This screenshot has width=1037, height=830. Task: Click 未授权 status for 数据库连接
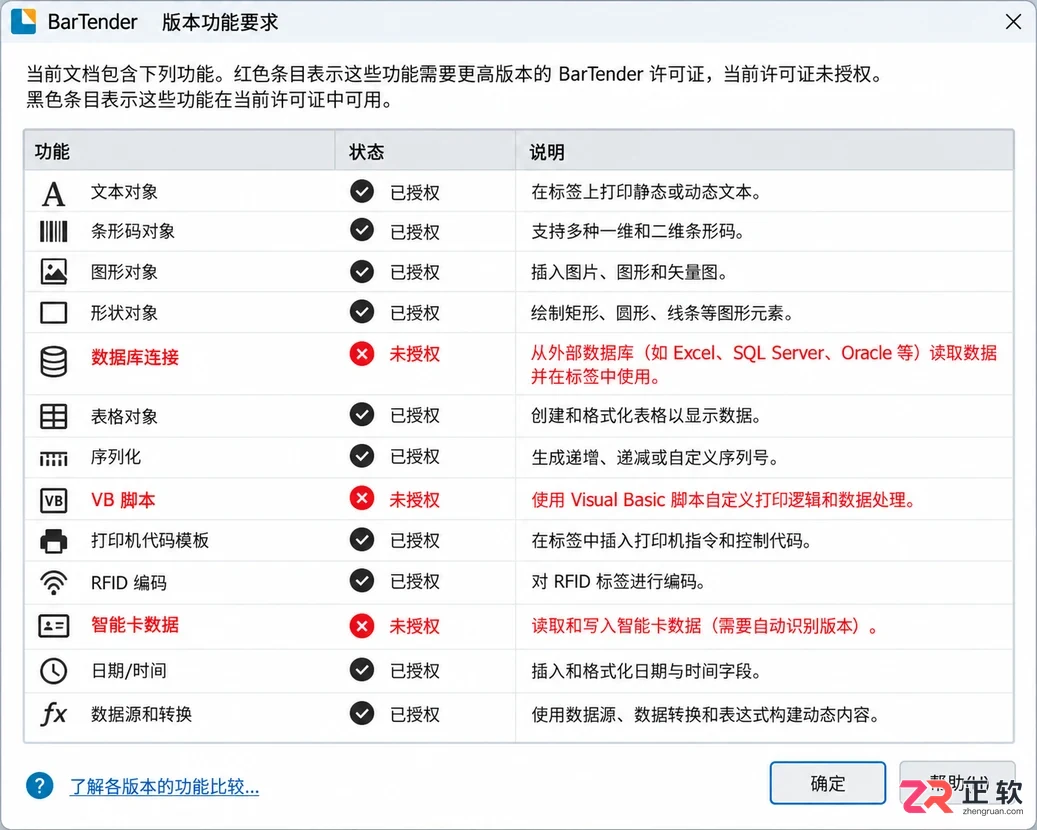(x=415, y=354)
